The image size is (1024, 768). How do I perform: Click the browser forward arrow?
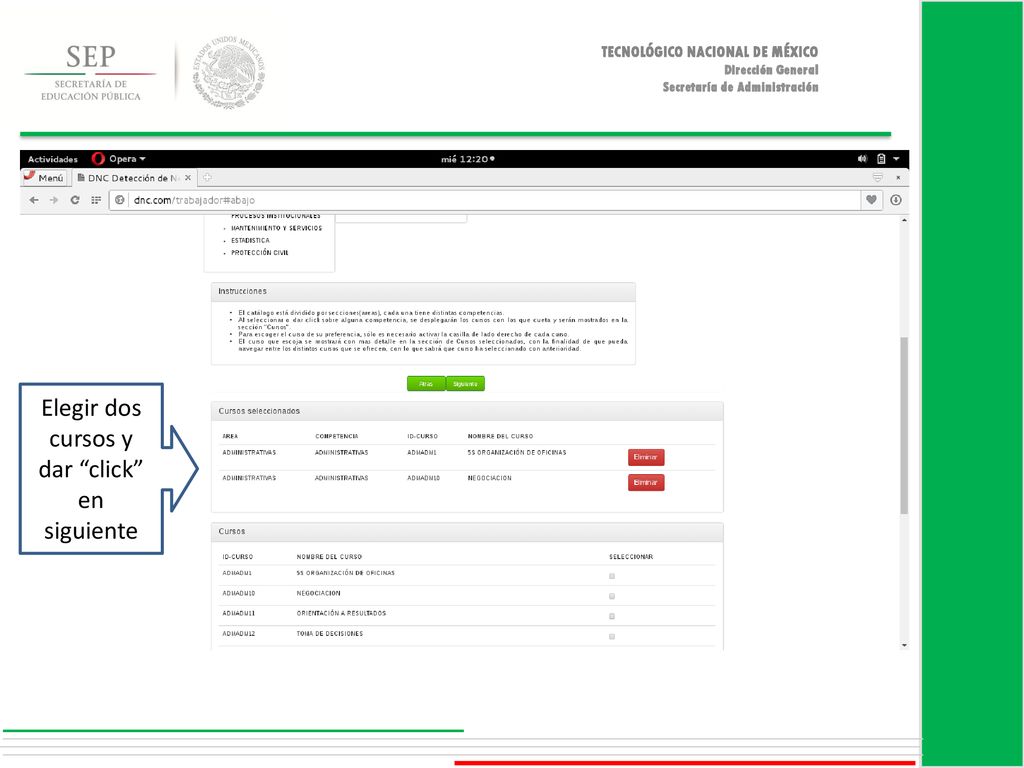pyautogui.click(x=54, y=200)
